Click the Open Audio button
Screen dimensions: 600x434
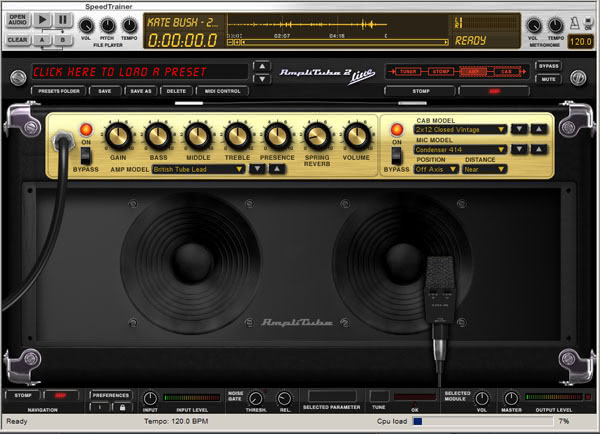click(18, 20)
